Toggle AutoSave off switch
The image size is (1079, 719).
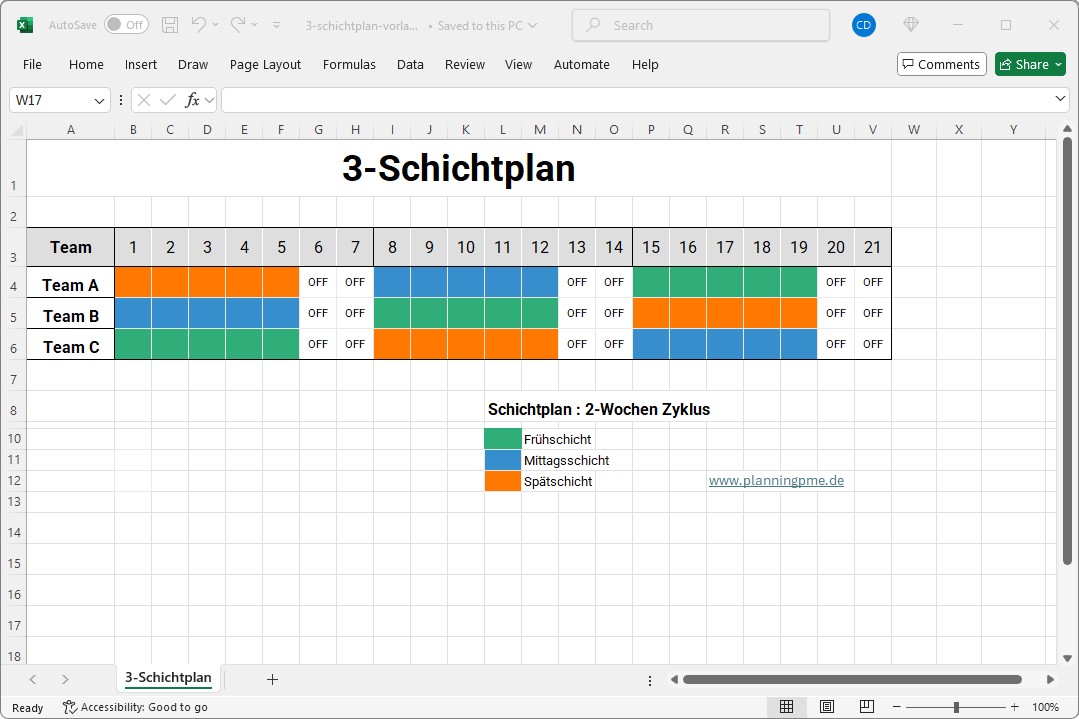(x=126, y=25)
